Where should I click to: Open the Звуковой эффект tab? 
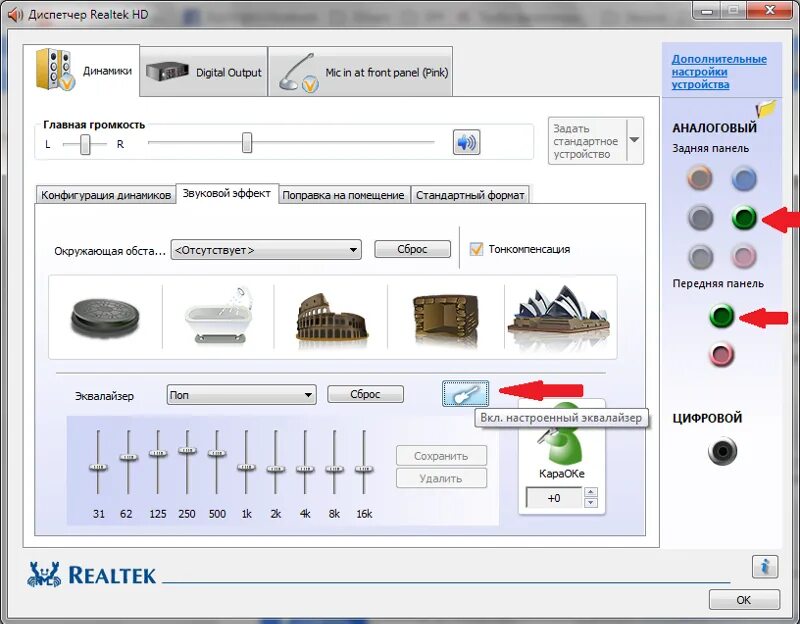(x=227, y=193)
